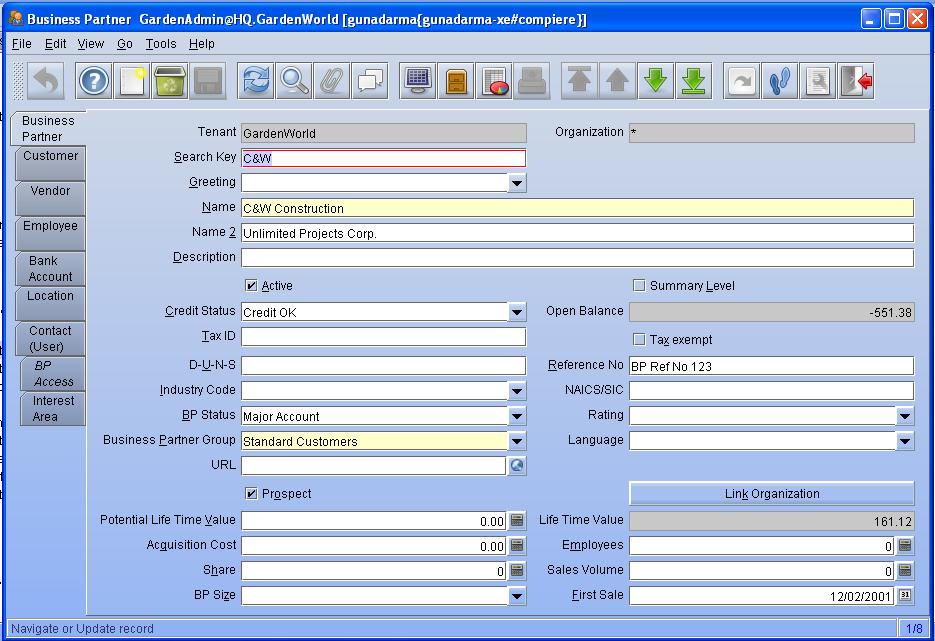935x641 pixels.
Task: Refresh data with the blue arrows icon
Action: click(256, 80)
